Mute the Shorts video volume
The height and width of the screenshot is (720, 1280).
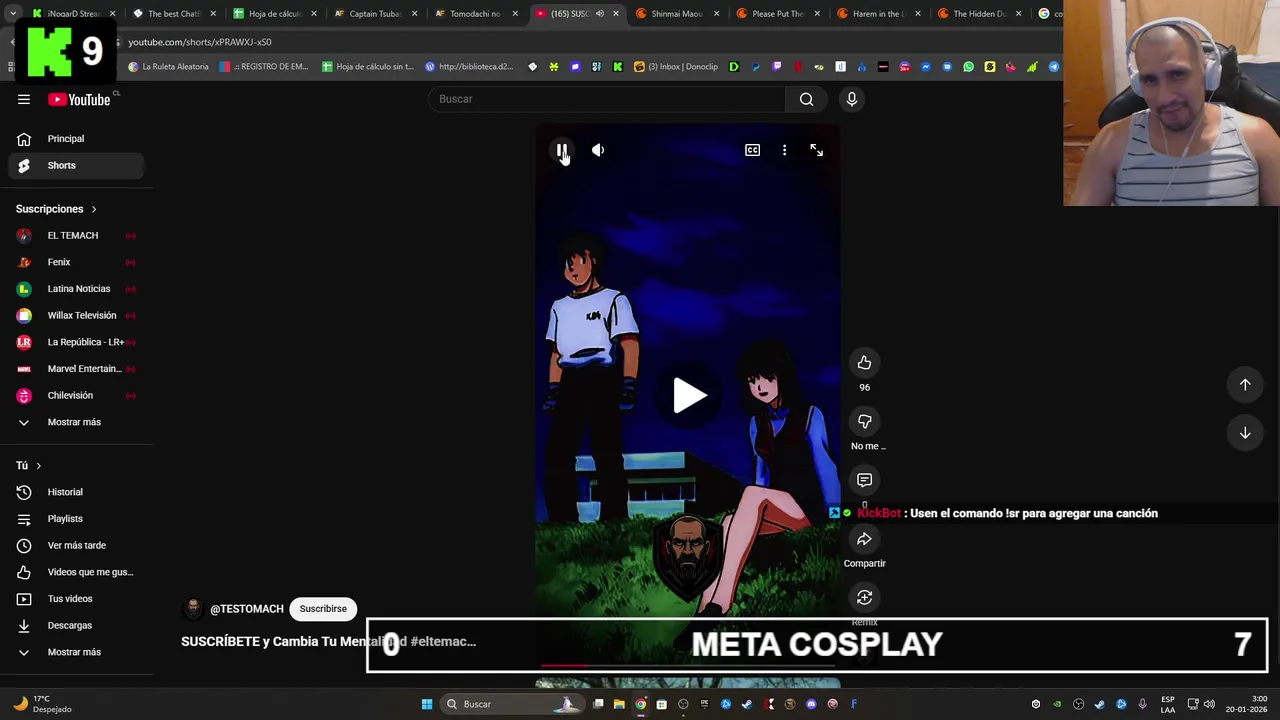pos(598,150)
